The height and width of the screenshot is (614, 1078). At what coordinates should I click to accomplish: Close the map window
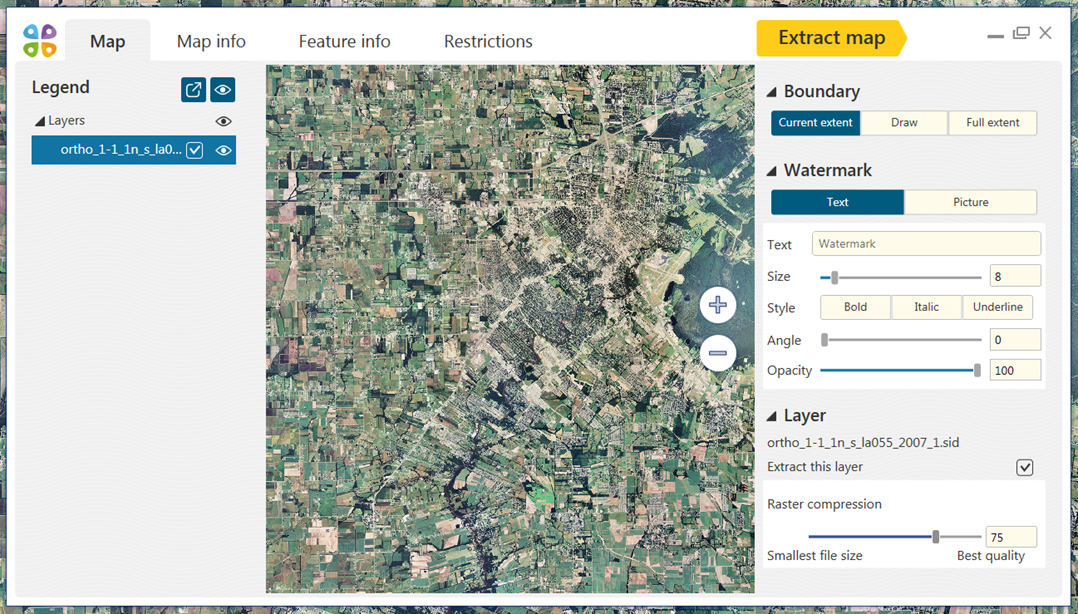click(x=1046, y=33)
